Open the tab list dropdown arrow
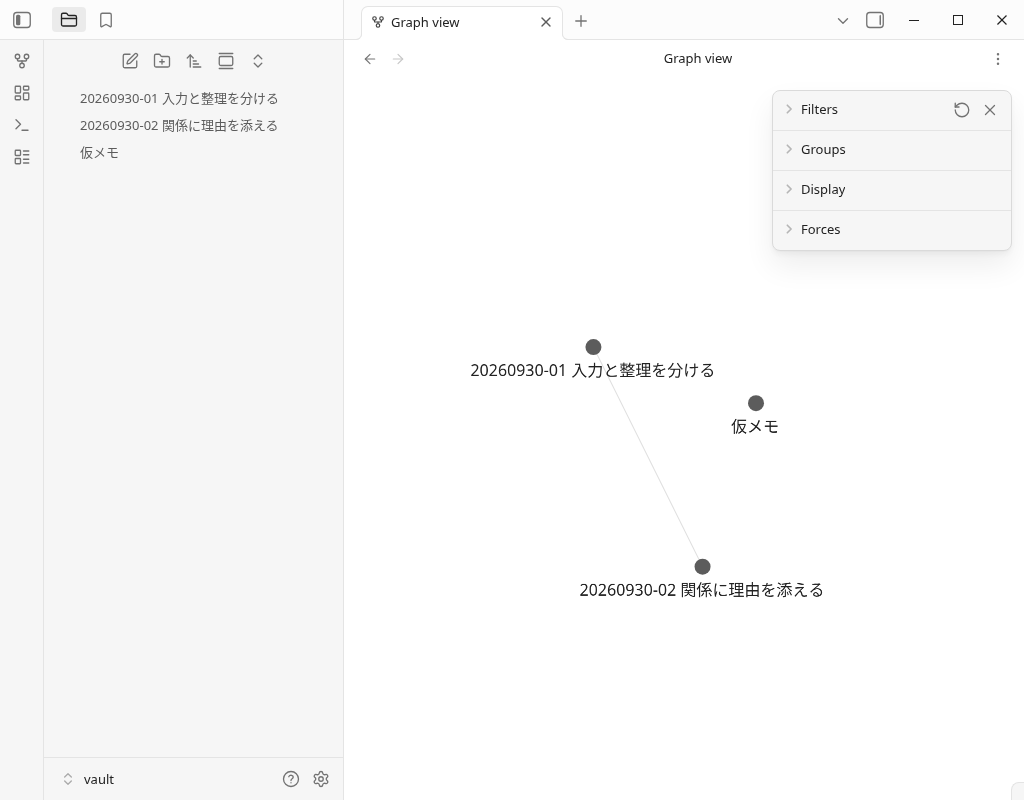This screenshot has width=1024, height=800. 843,21
